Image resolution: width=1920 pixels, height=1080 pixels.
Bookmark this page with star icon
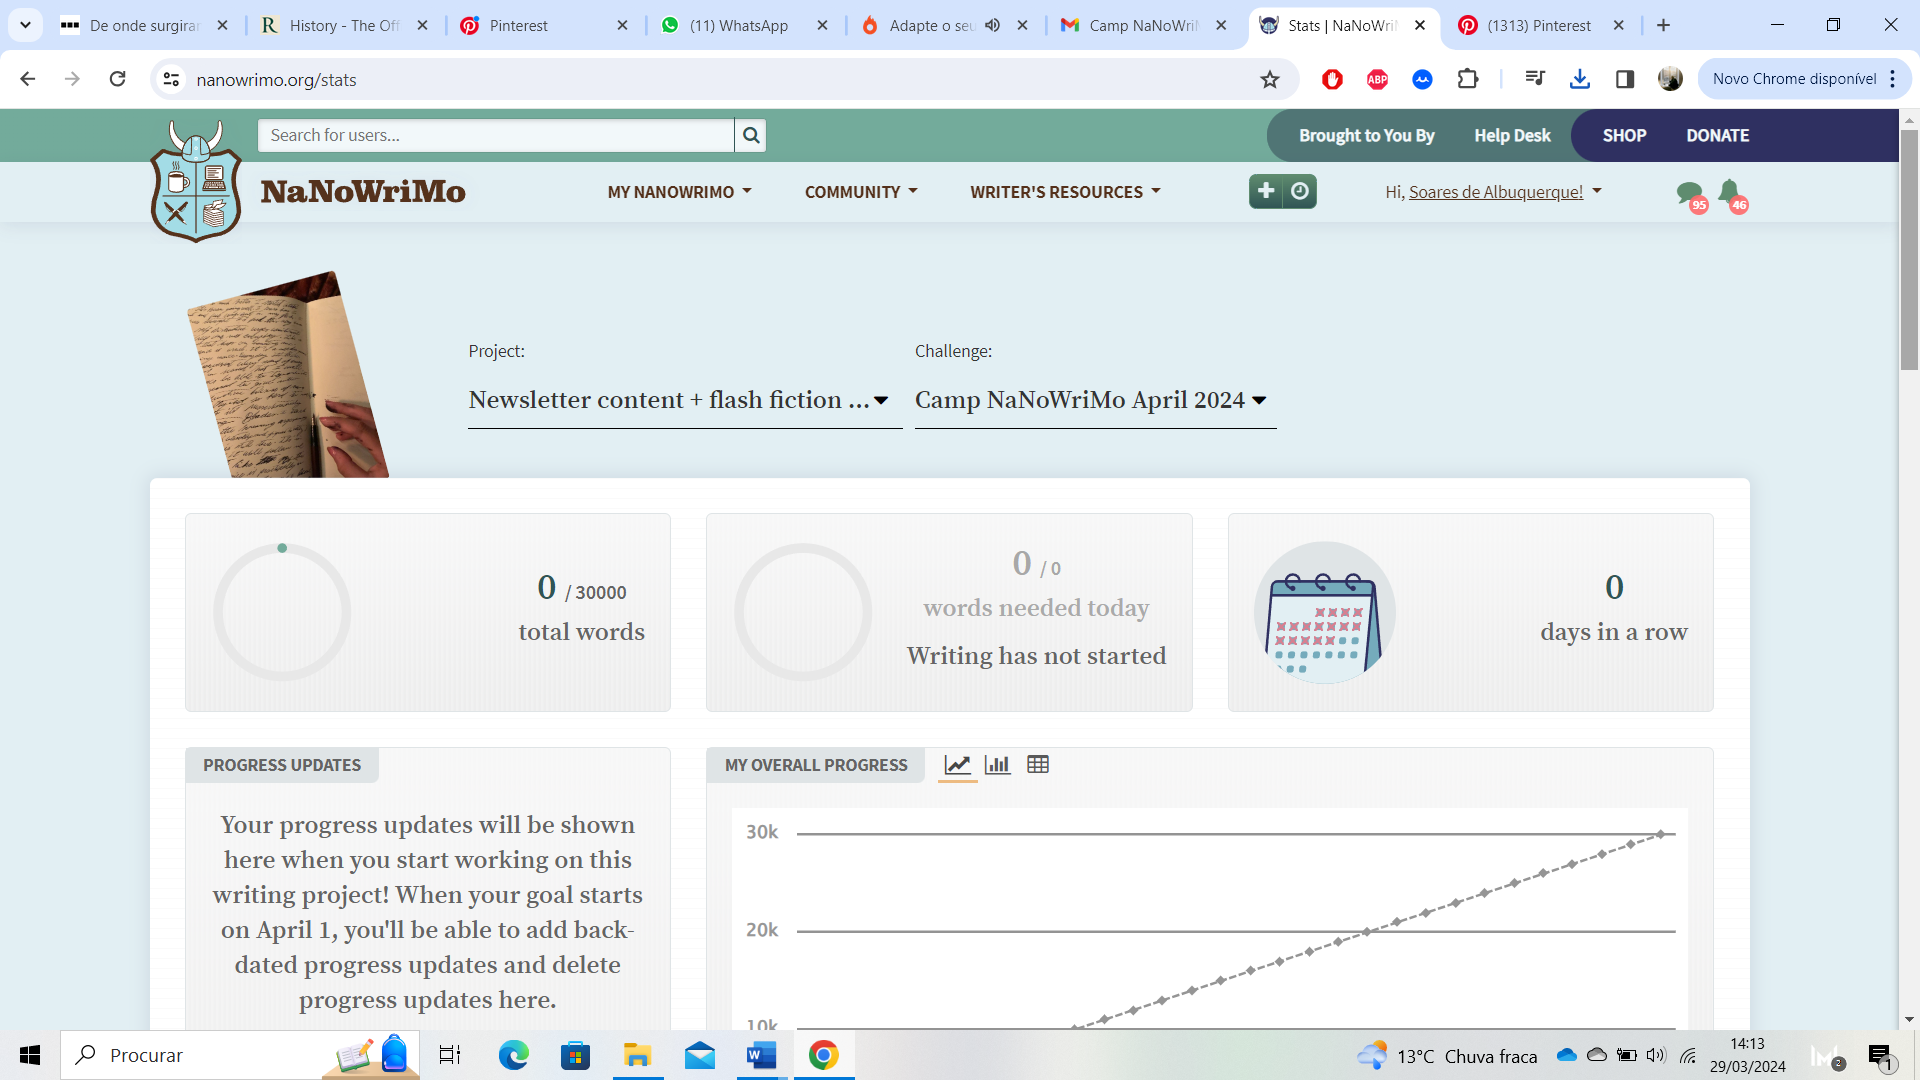pyautogui.click(x=1270, y=79)
